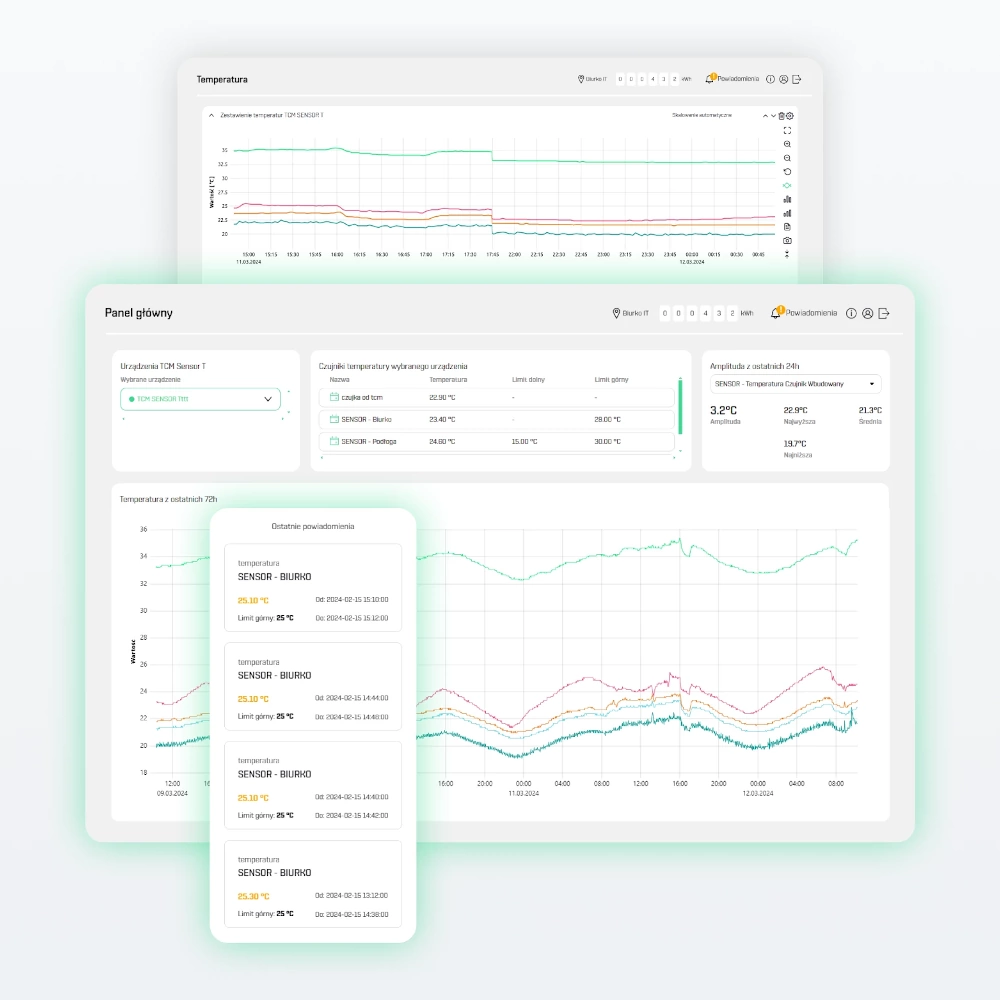Image resolution: width=1000 pixels, height=1000 pixels.
Task: Click the logout icon in Panel główny header
Action: [884, 313]
